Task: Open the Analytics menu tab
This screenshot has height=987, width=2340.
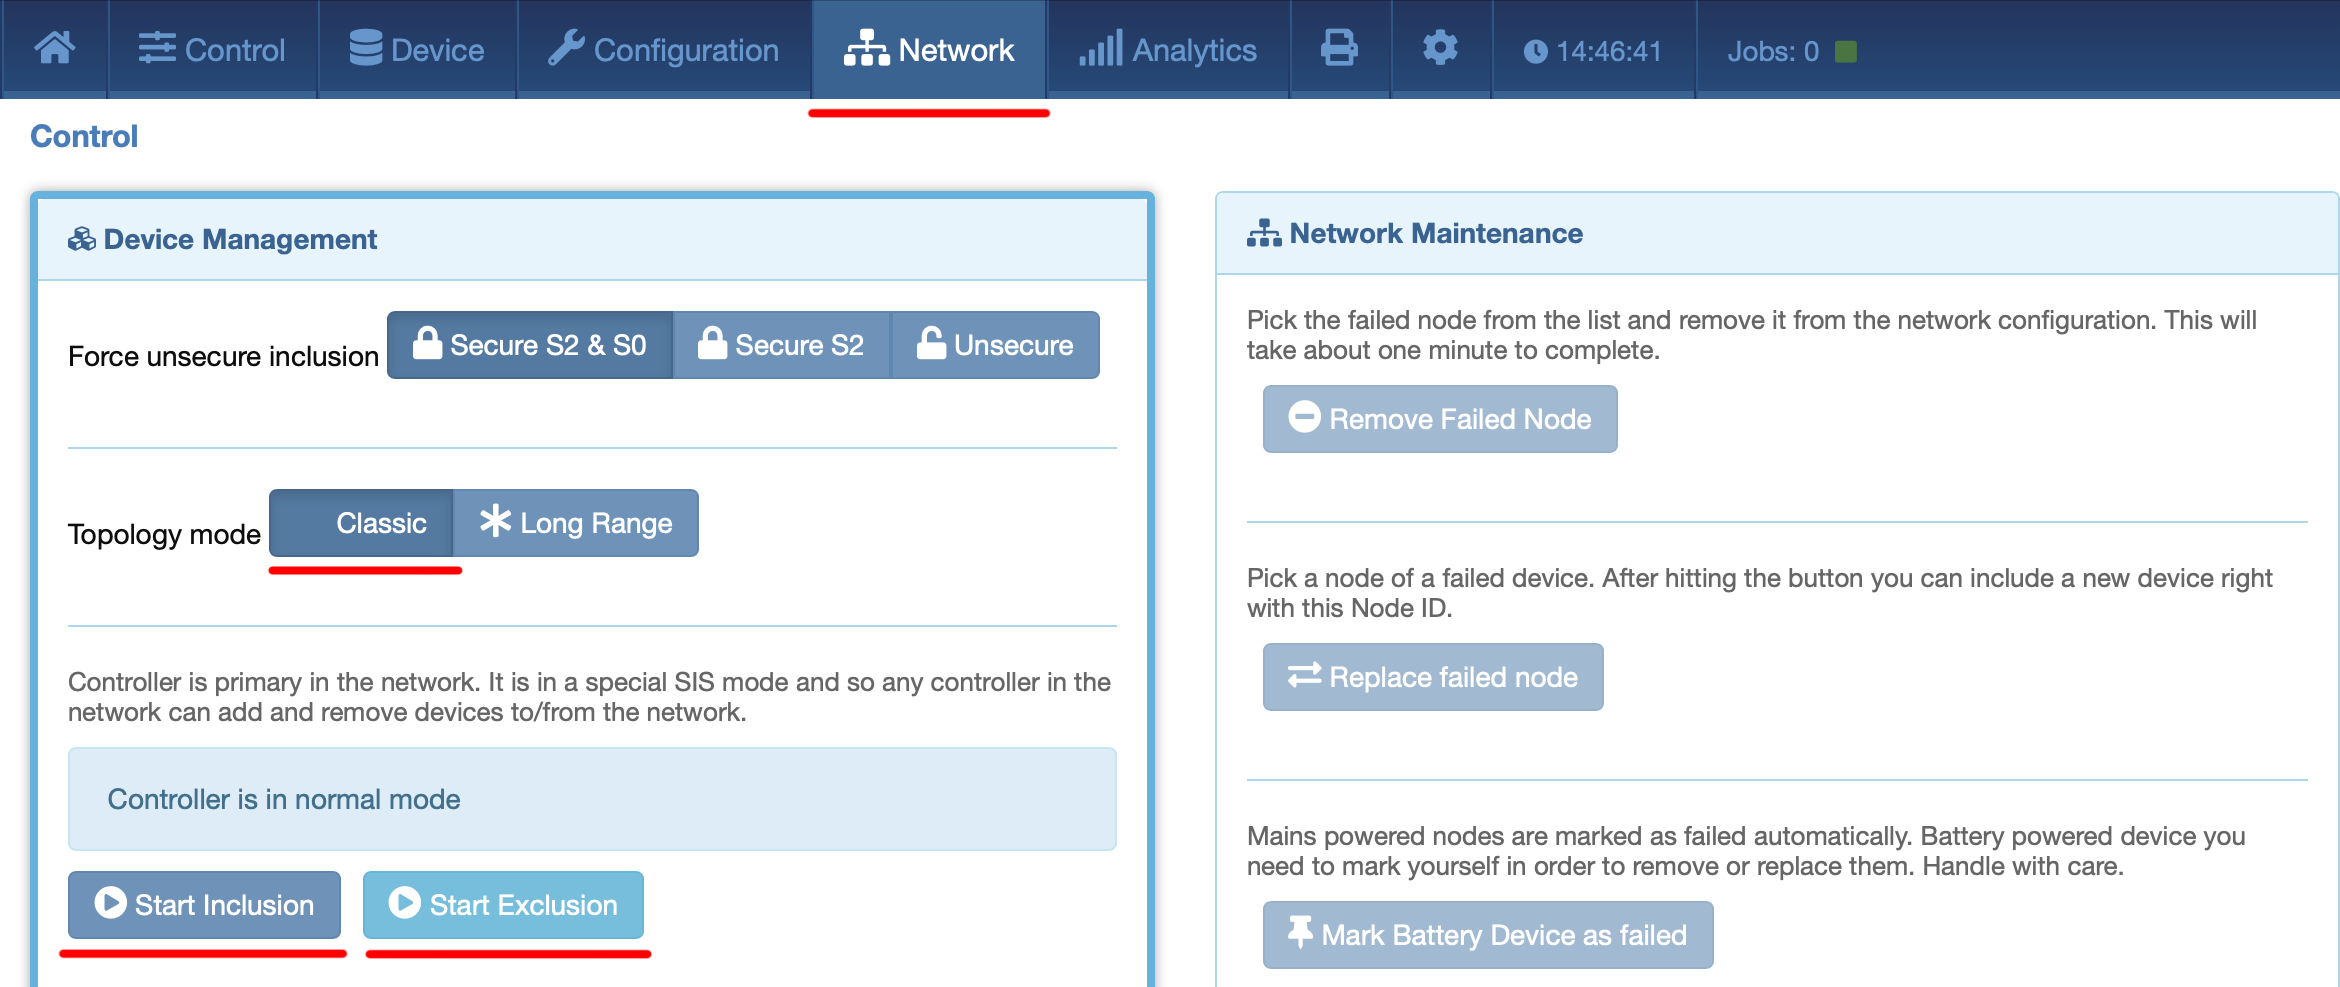Action: 1168,49
